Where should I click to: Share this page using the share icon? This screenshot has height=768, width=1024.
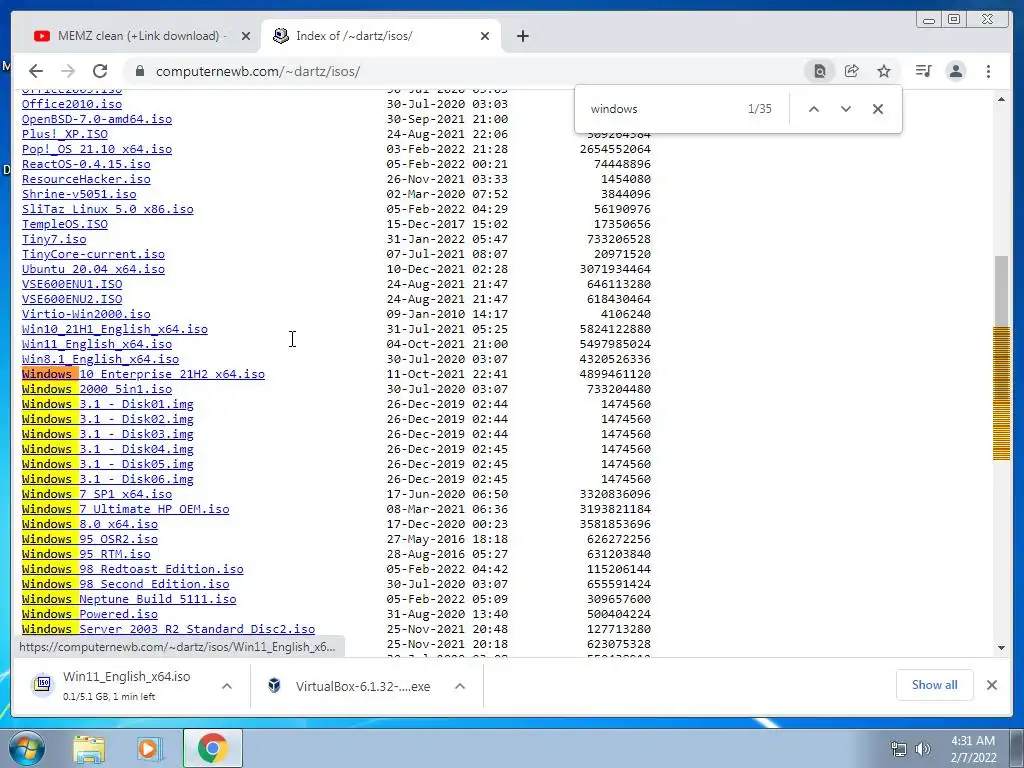point(852,71)
